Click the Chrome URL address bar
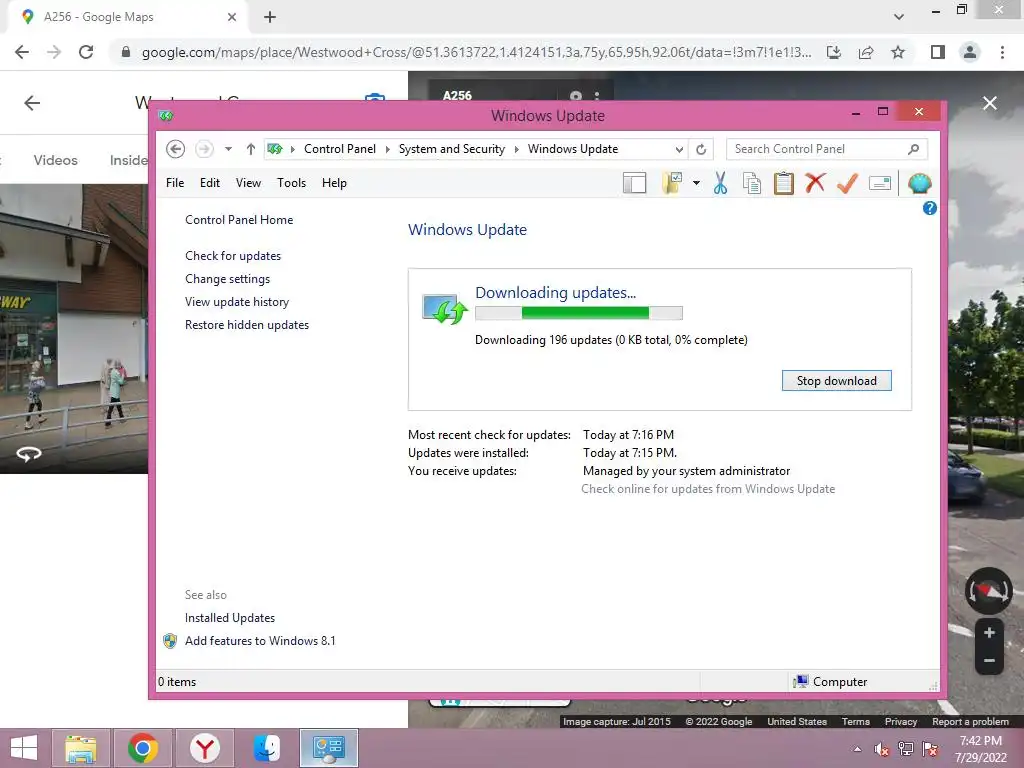This screenshot has width=1024, height=768. [x=477, y=52]
